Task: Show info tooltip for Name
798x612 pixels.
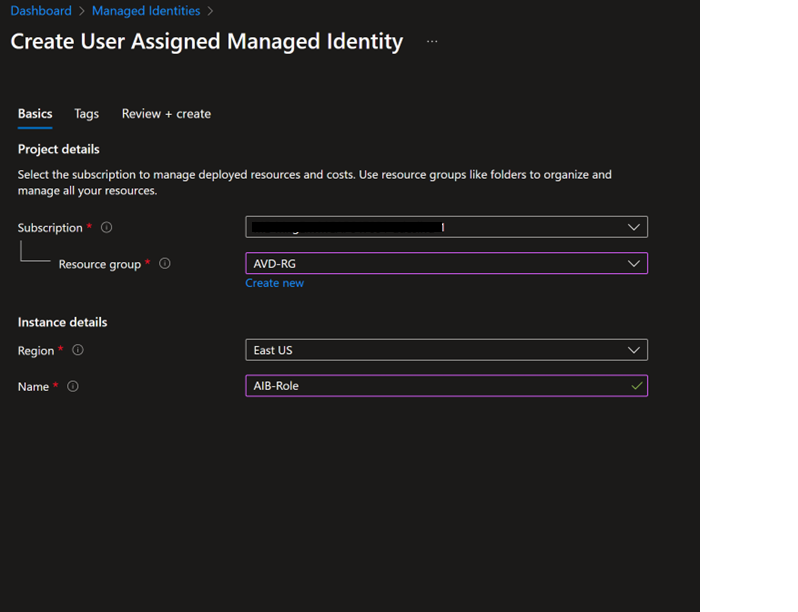Action: (73, 386)
